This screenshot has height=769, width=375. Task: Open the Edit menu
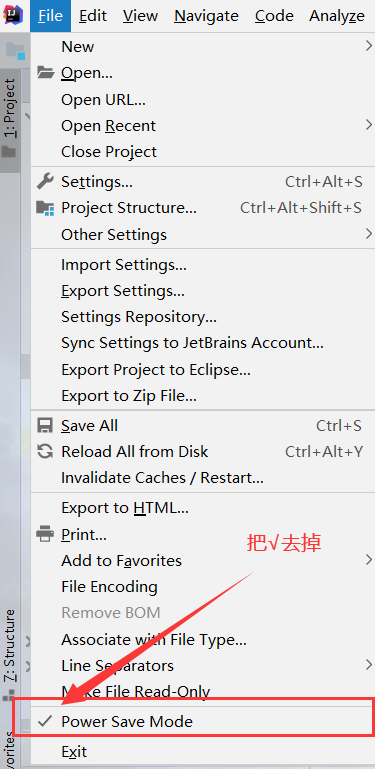point(93,16)
